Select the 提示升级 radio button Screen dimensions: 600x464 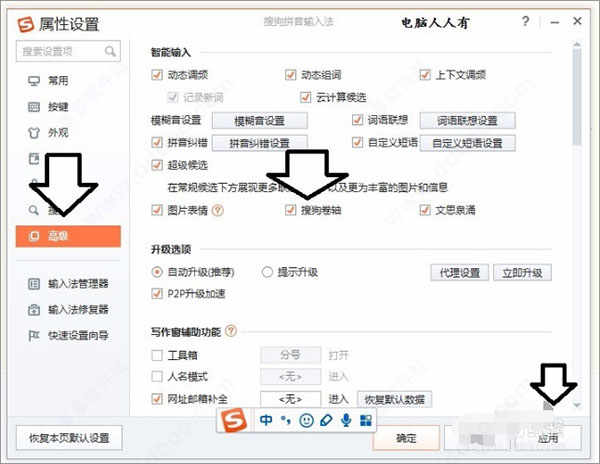coord(267,272)
